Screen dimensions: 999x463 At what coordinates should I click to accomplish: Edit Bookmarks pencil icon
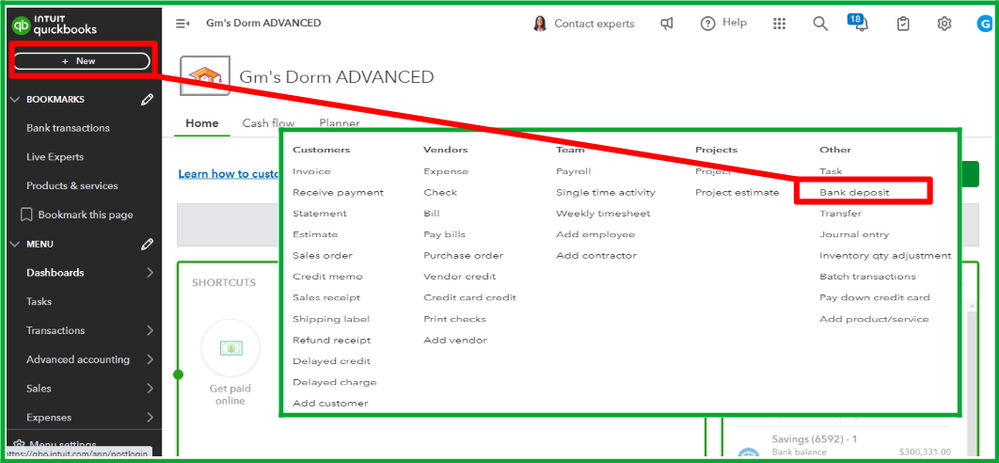pyautogui.click(x=147, y=99)
